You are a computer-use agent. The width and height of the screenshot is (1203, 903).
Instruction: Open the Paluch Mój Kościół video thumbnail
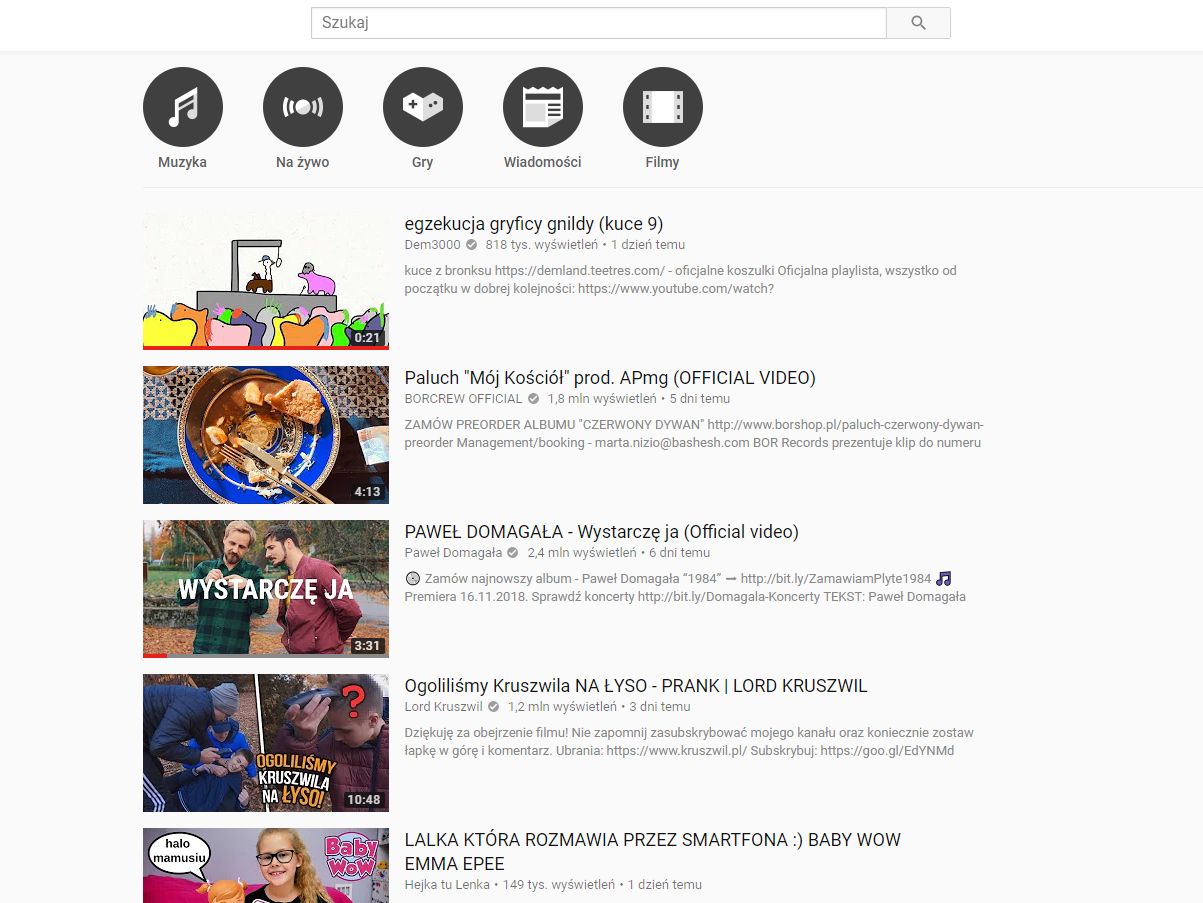266,435
